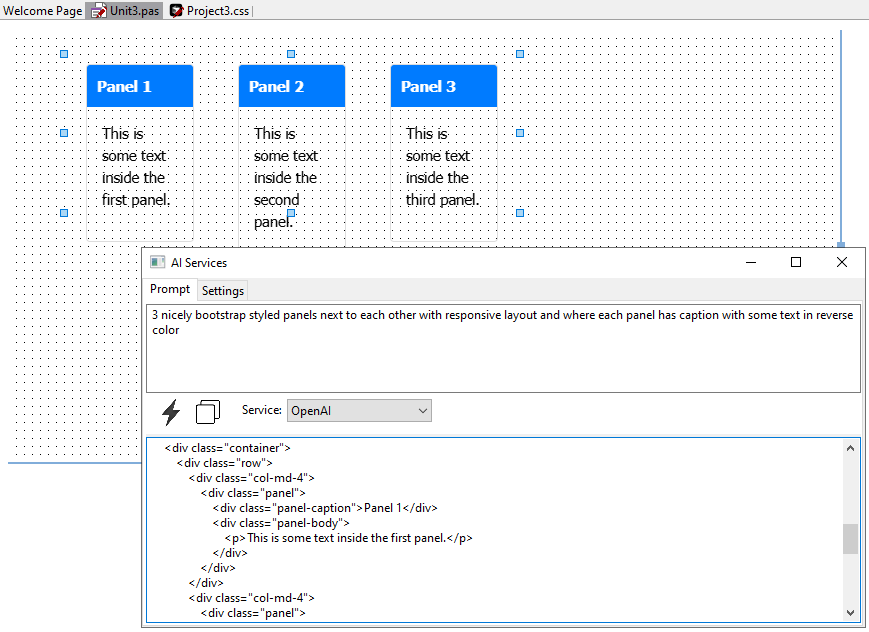Close the AI Services window

tap(841, 262)
